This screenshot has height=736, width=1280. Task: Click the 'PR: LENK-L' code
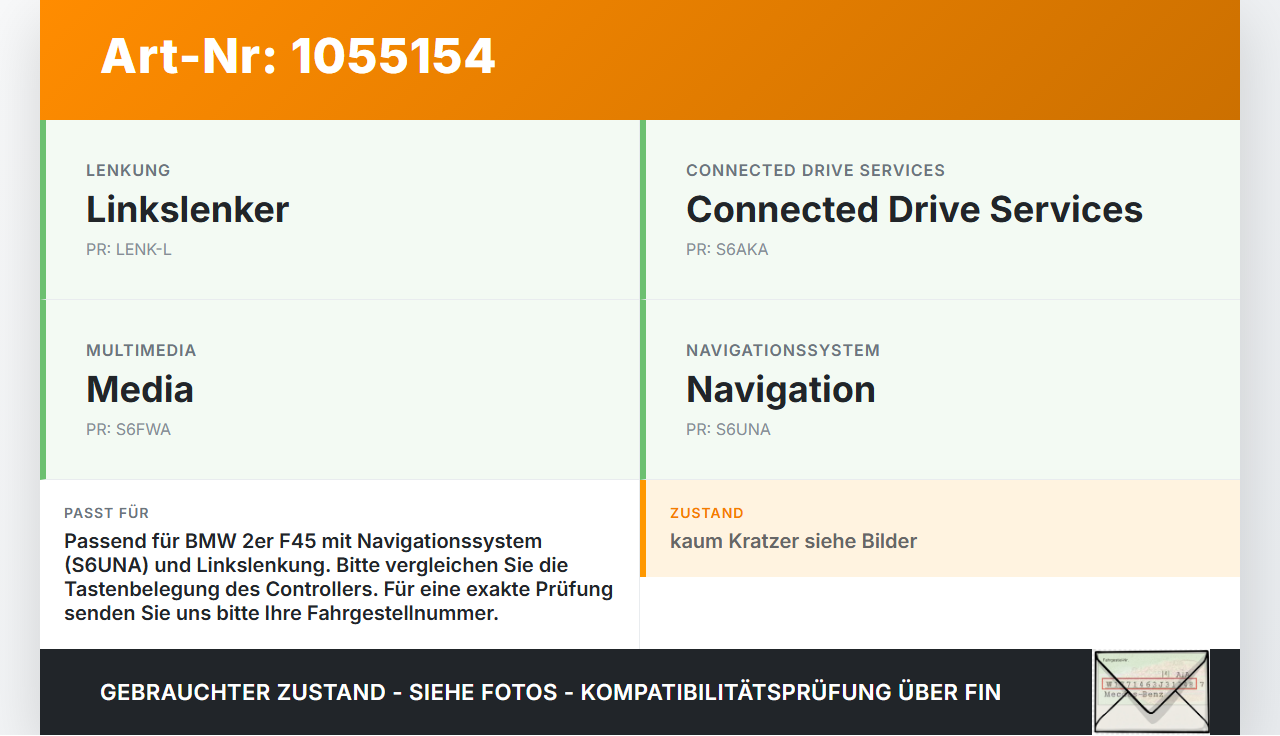click(x=129, y=250)
